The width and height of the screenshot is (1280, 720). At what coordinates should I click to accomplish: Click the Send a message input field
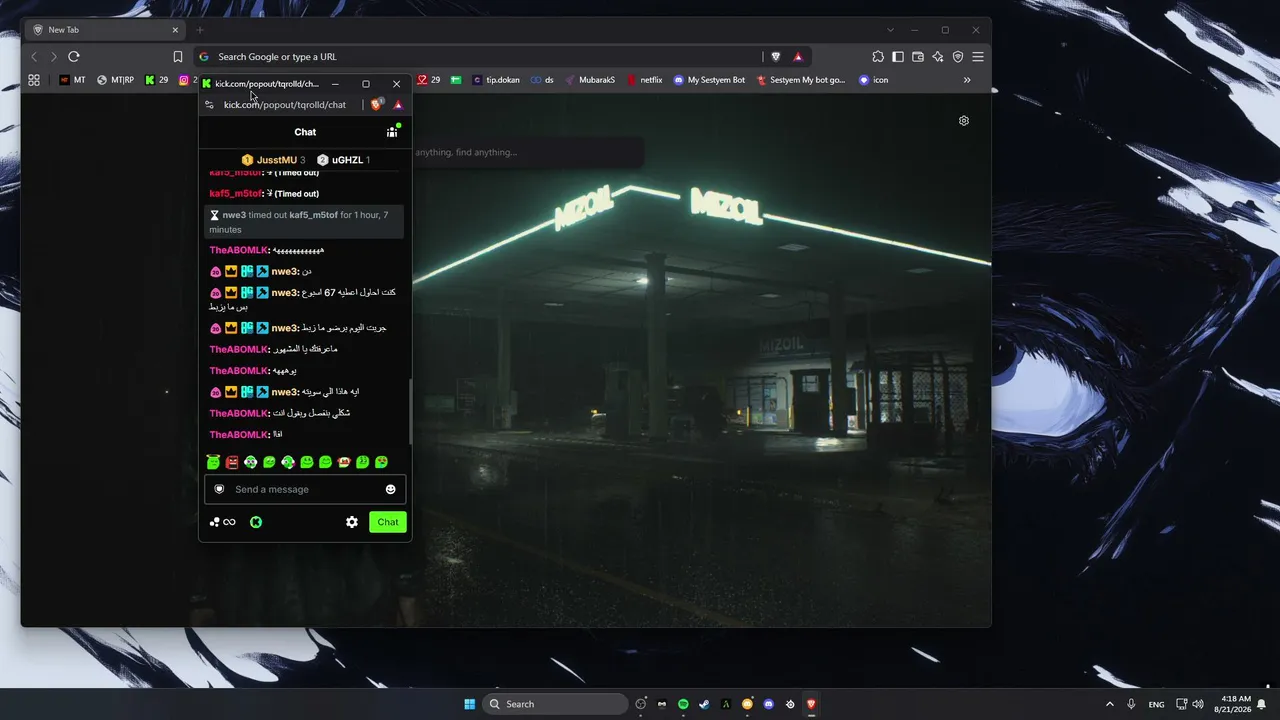point(305,489)
